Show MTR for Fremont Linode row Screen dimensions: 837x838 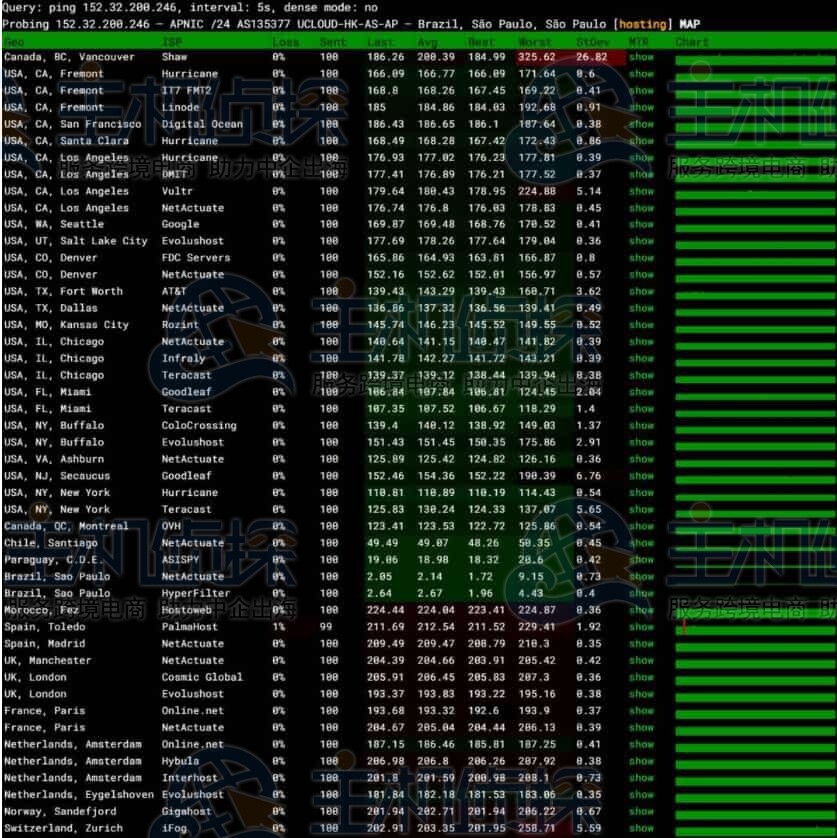click(641, 107)
